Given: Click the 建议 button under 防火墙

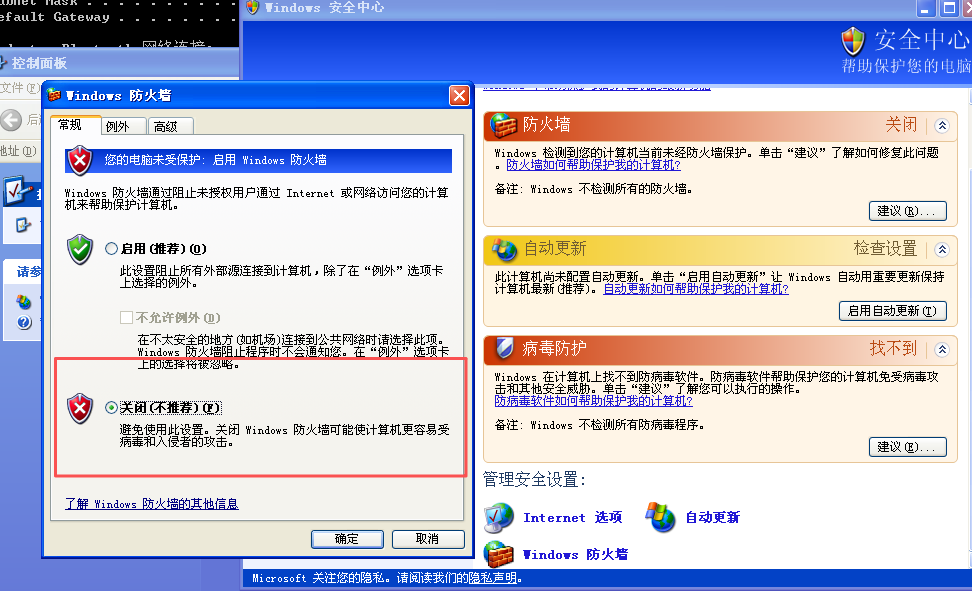Looking at the screenshot, I should [x=908, y=211].
